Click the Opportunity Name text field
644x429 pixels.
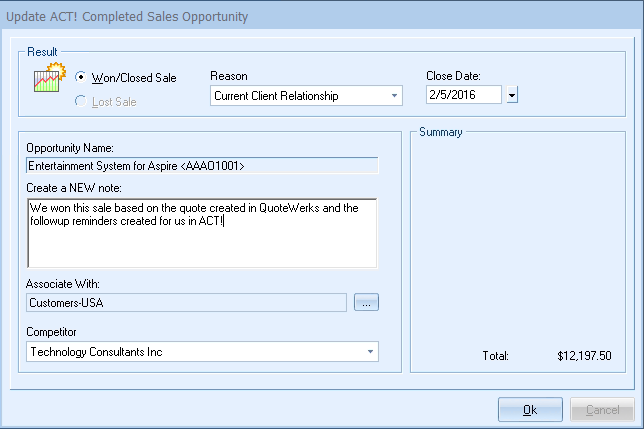202,166
